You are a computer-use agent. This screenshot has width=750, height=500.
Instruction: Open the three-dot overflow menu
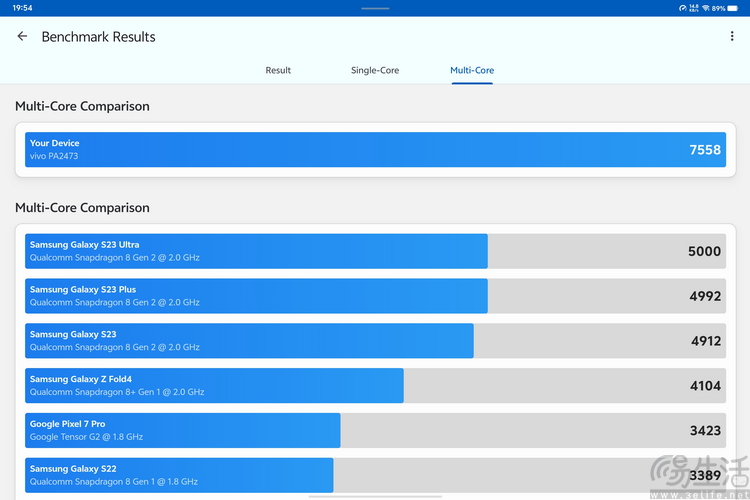[x=732, y=36]
